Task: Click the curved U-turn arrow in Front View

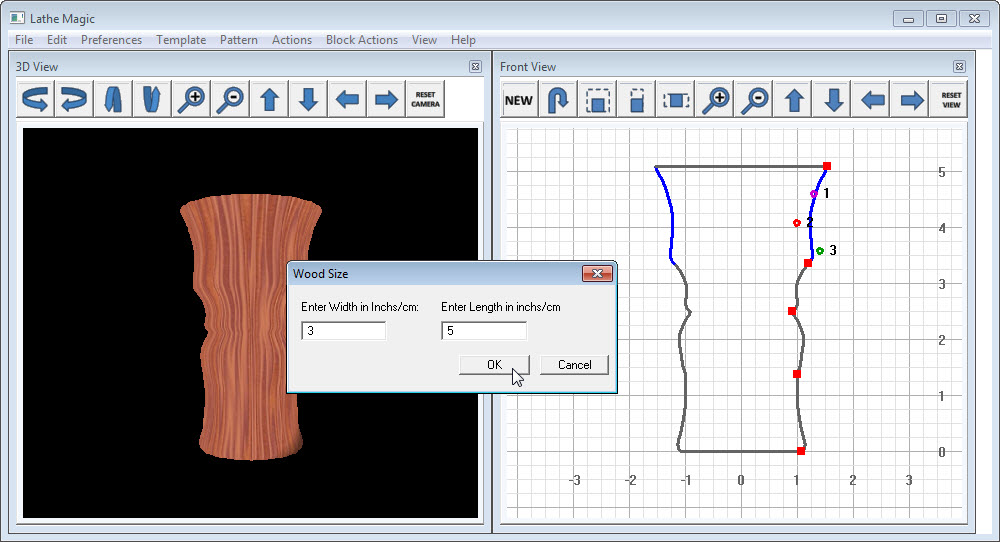Action: [559, 100]
